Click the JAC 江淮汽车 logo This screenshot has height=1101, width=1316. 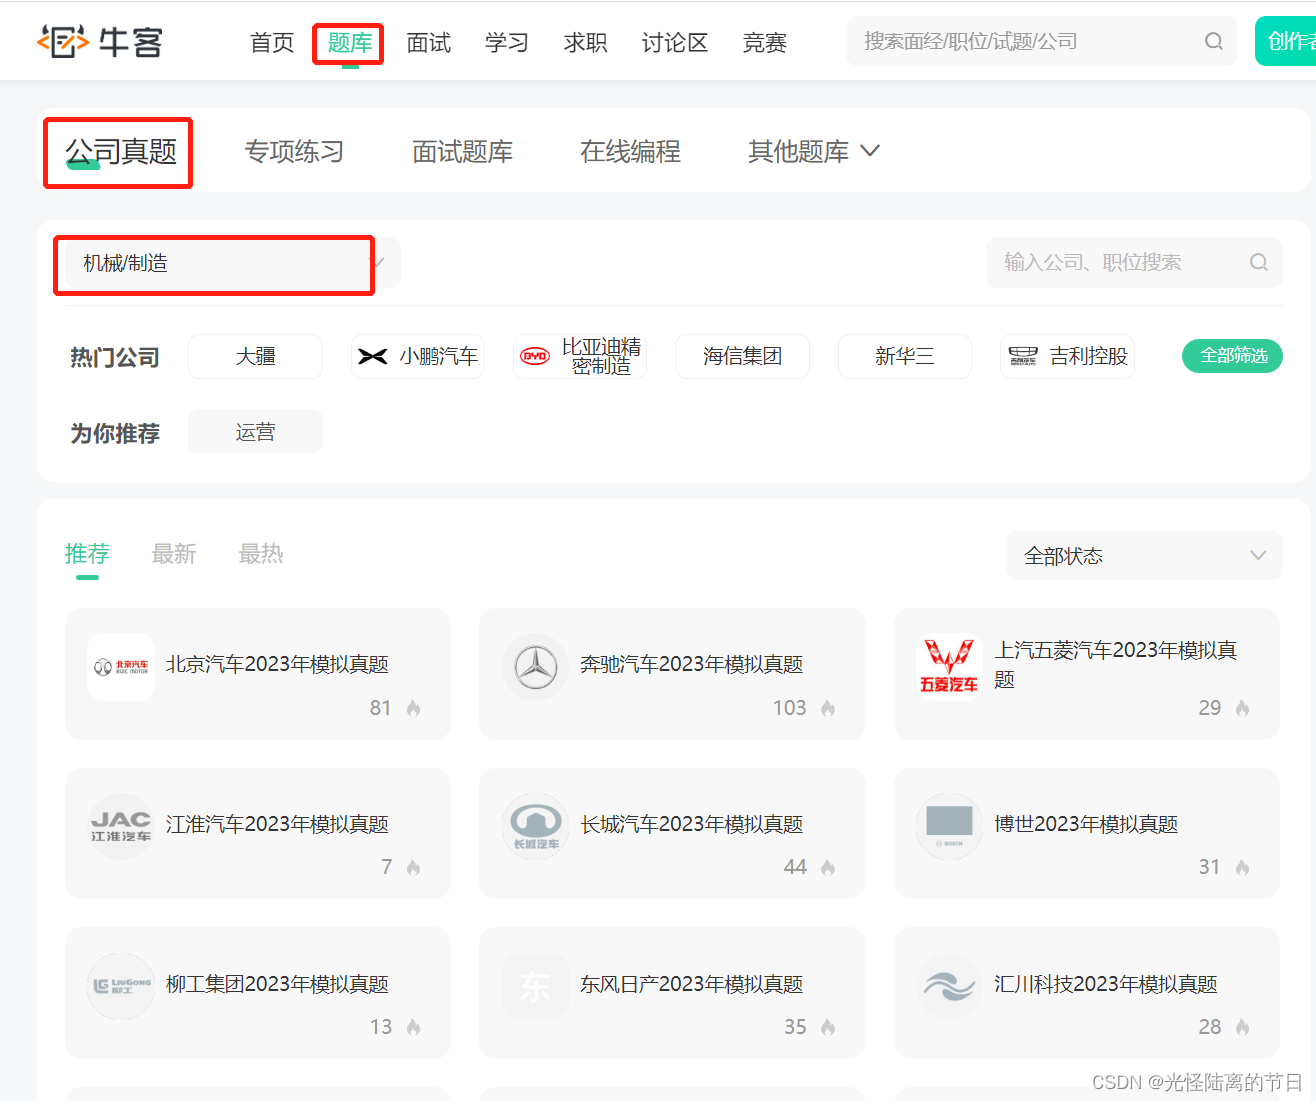pos(121,826)
